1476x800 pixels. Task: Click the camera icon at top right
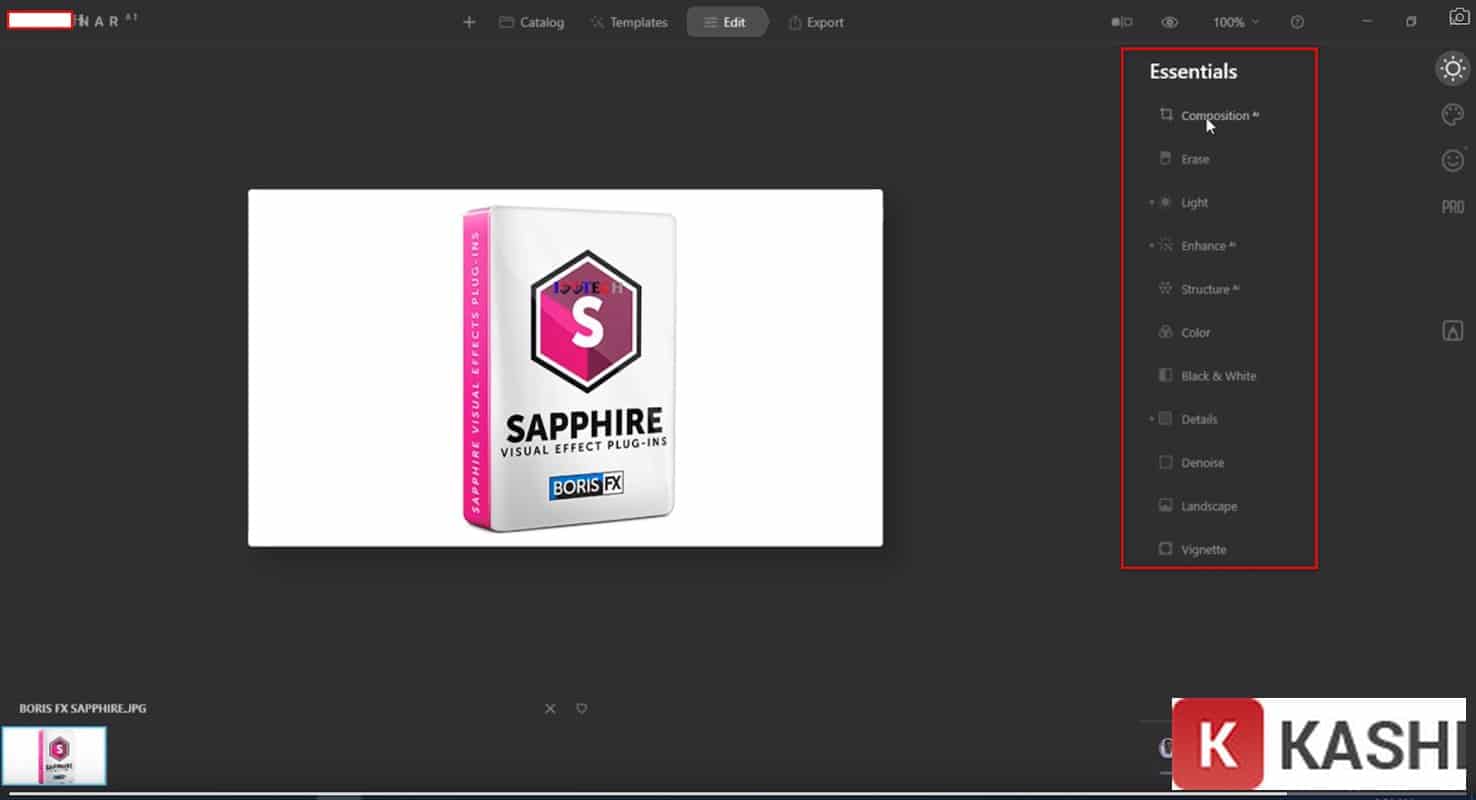(1459, 17)
